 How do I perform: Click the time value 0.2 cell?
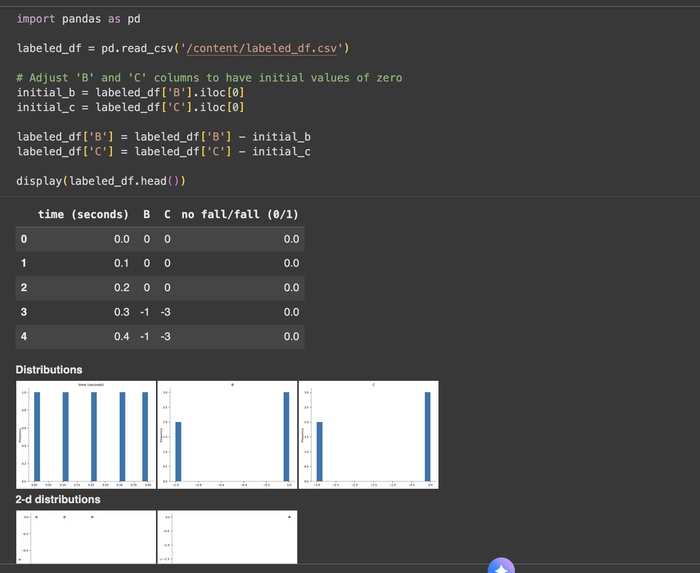tap(121, 288)
